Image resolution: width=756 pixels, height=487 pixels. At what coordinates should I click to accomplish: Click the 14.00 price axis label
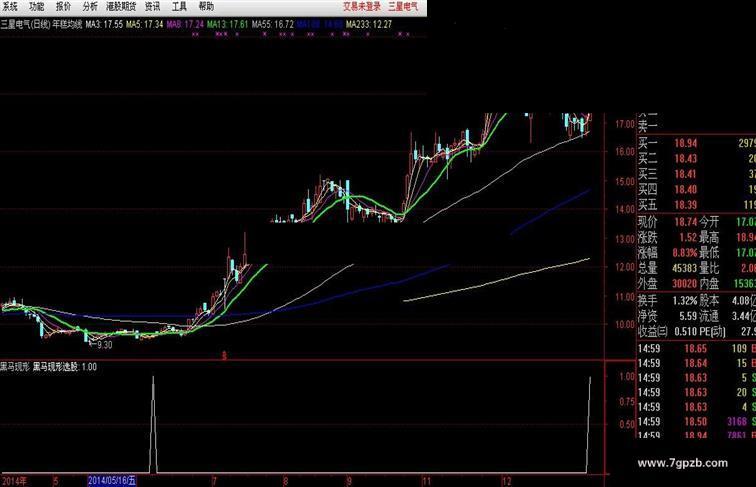625,209
